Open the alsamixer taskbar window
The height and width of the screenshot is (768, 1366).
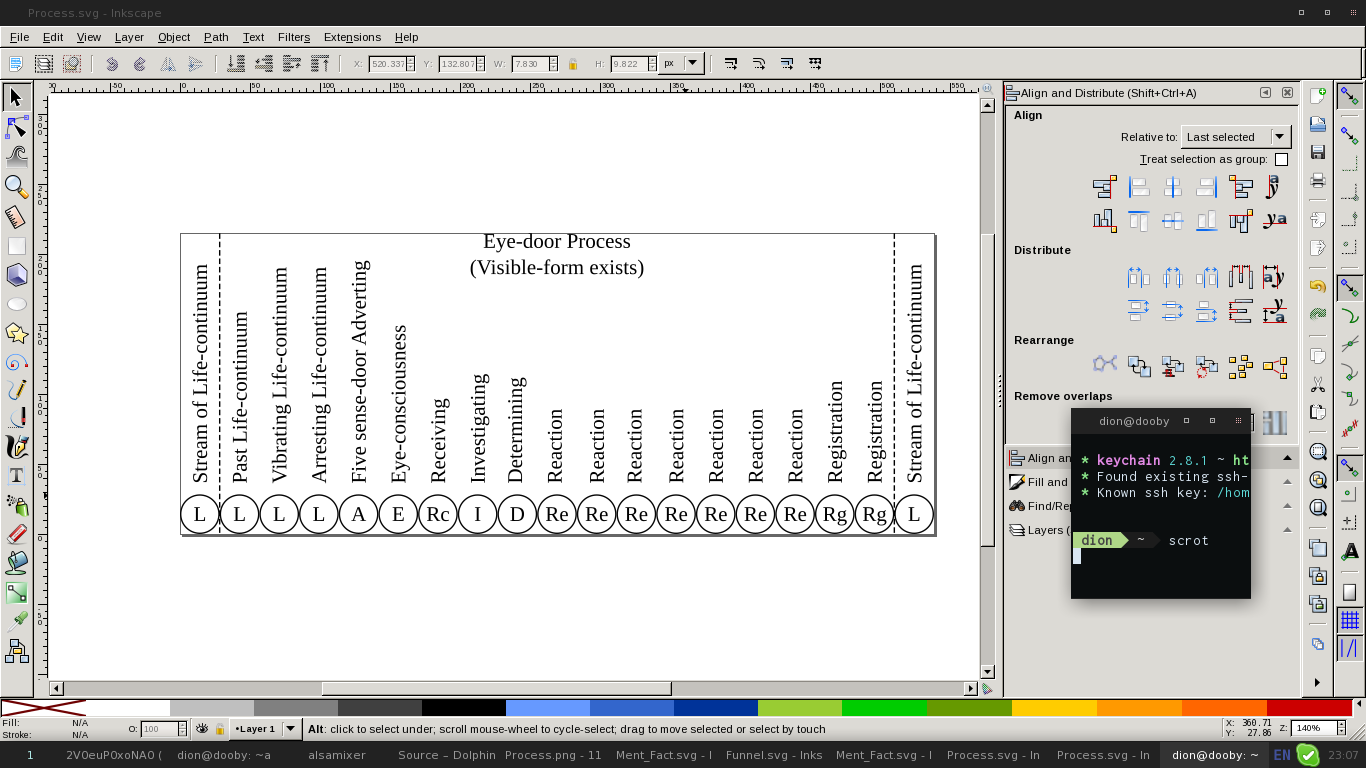pyautogui.click(x=337, y=755)
